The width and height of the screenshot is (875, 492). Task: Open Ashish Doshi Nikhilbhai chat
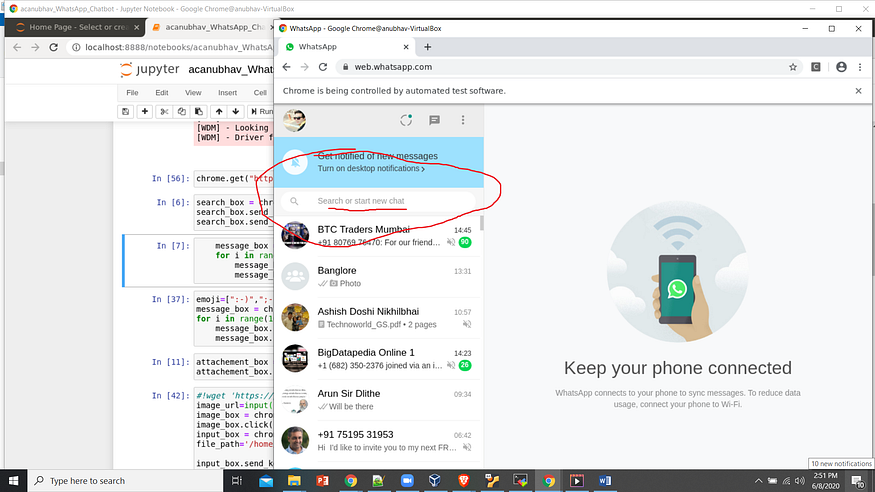coord(379,317)
